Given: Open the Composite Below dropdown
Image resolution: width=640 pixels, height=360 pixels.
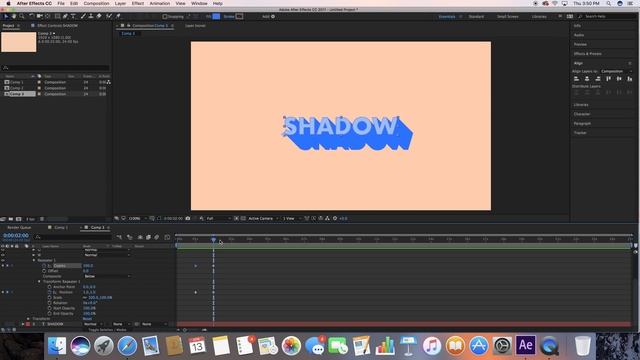Looking at the screenshot, I should [x=107, y=276].
